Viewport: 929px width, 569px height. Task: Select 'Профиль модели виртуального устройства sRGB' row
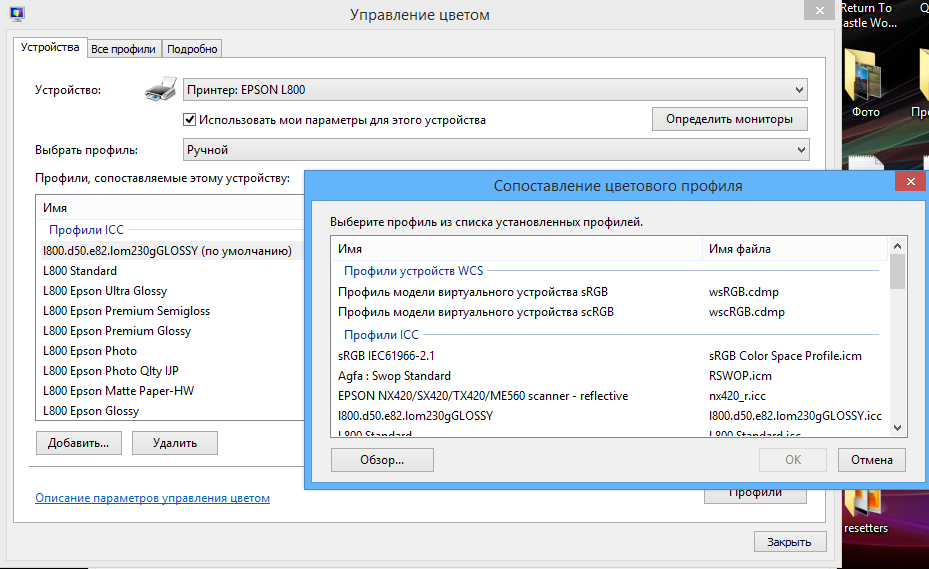click(x=610, y=292)
